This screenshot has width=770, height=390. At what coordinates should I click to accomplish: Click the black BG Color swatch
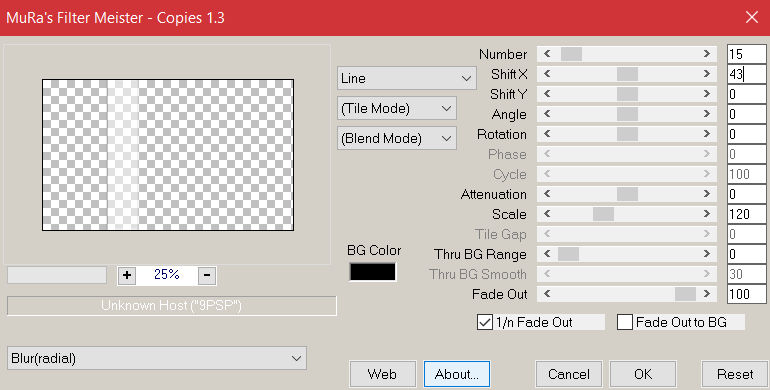click(373, 272)
